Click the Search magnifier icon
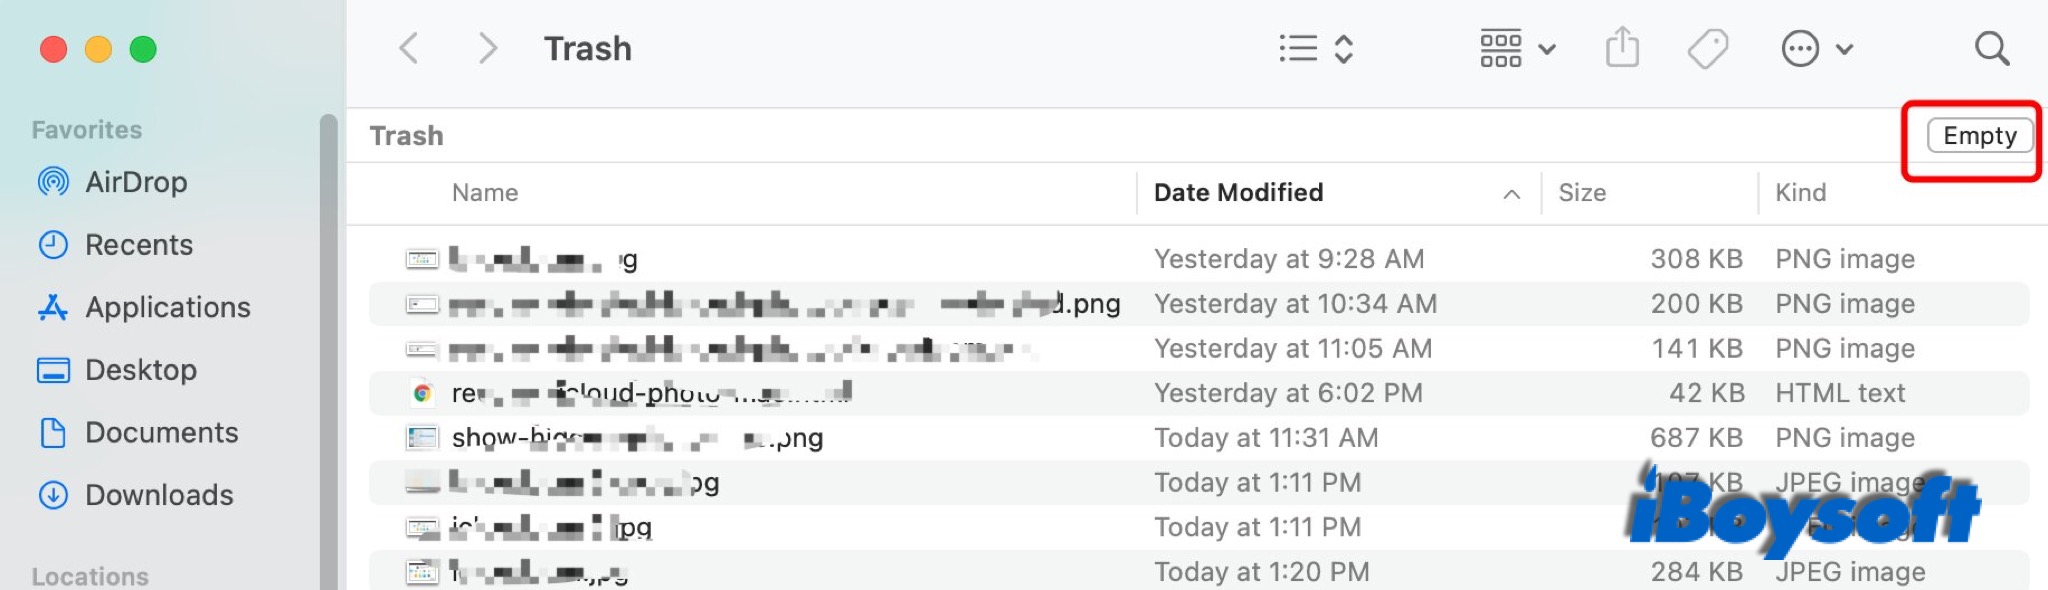 pyautogui.click(x=1991, y=49)
